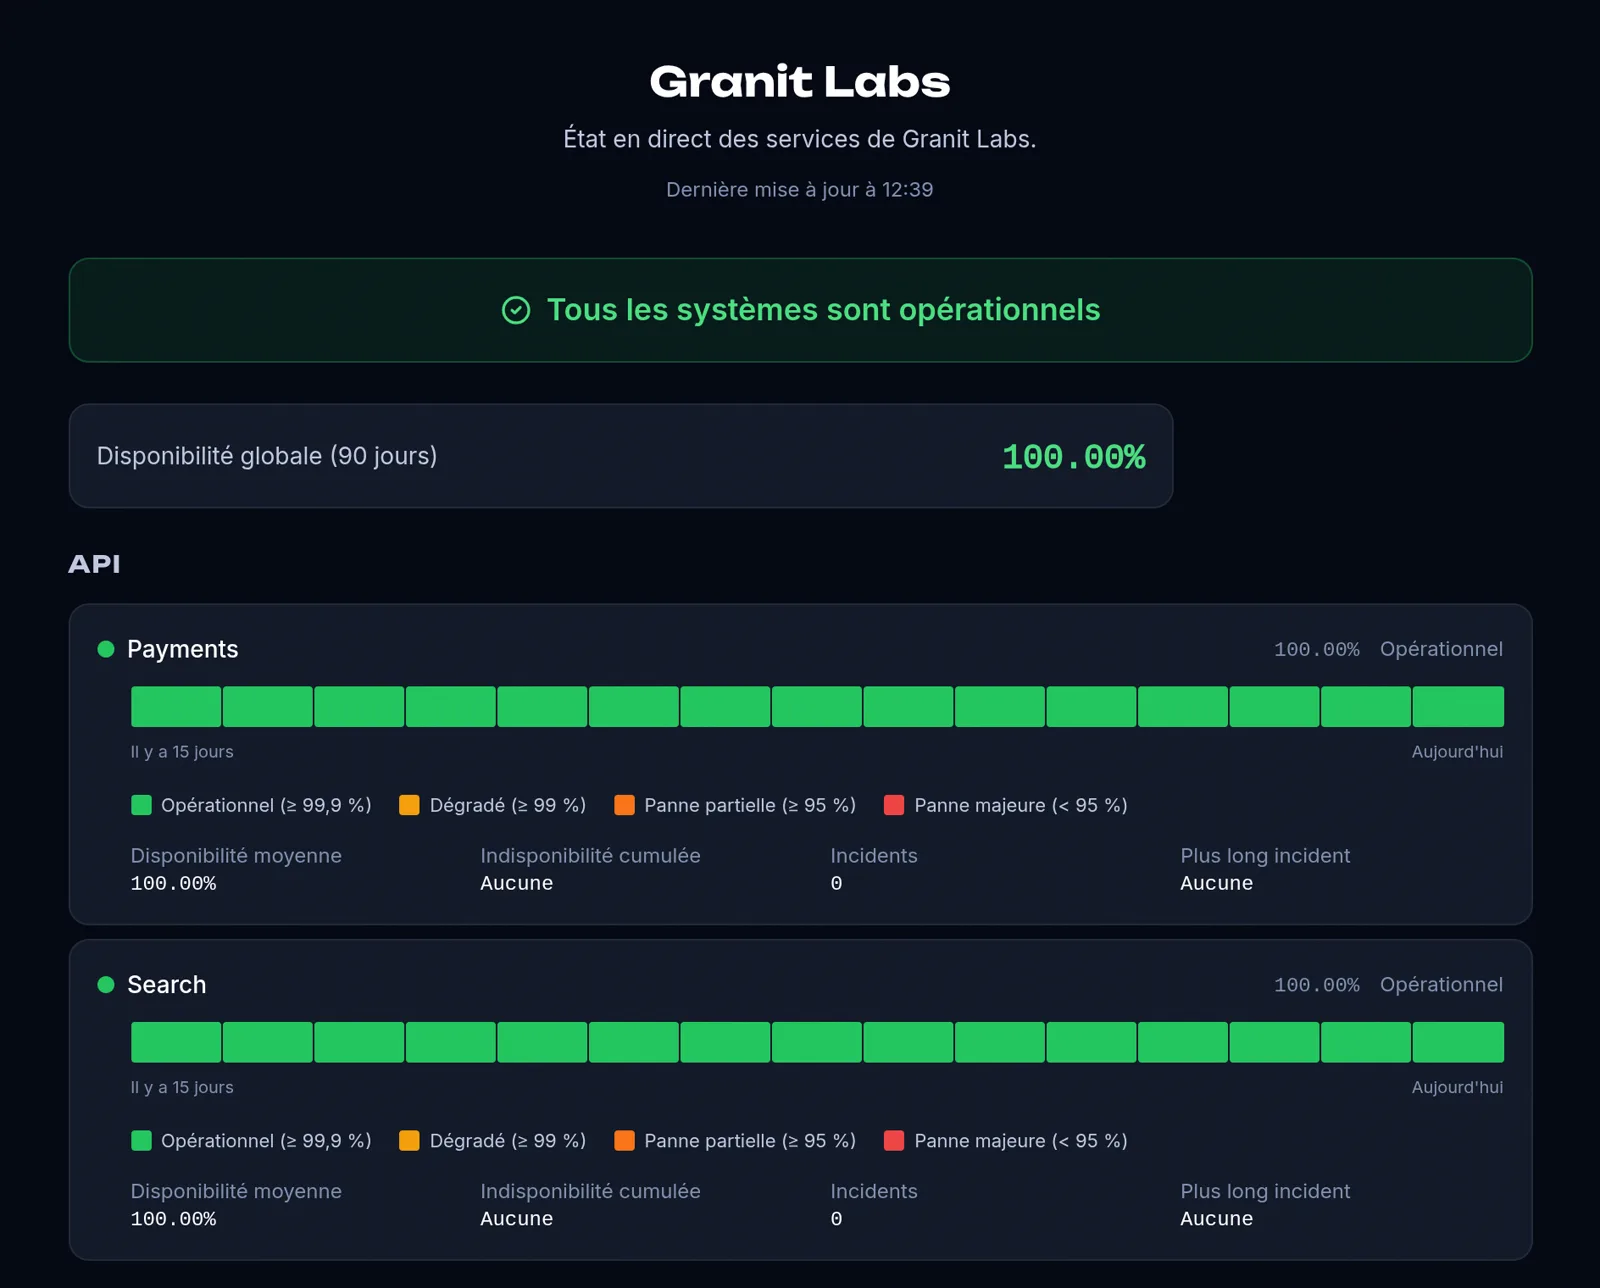Click the Granit Labs title

[x=800, y=82]
